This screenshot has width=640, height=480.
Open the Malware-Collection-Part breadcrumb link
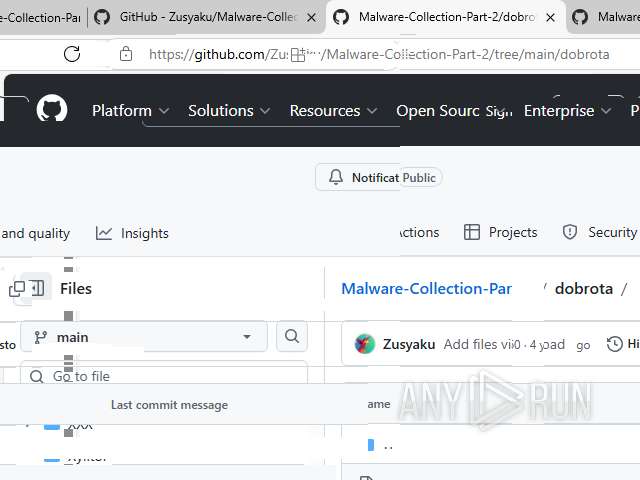(426, 289)
